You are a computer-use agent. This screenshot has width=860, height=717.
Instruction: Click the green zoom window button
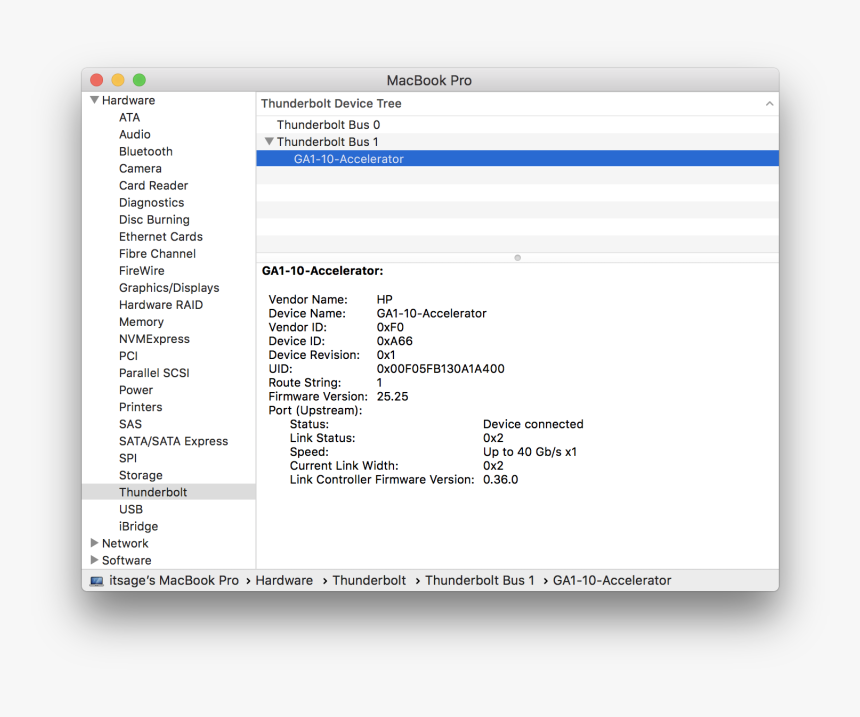tap(139, 80)
